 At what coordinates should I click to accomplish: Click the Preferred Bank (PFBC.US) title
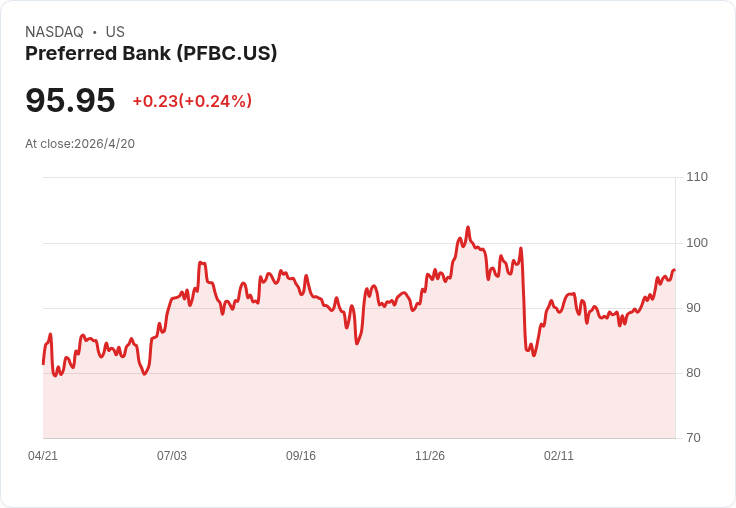151,54
